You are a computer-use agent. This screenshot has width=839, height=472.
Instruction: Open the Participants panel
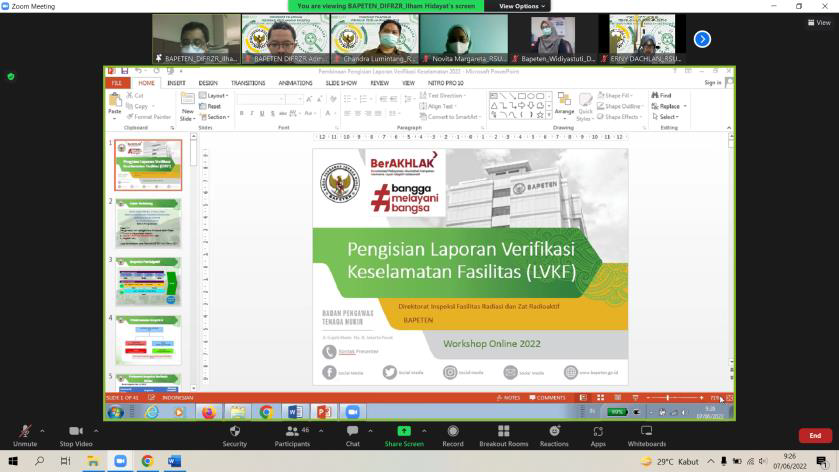(292, 432)
